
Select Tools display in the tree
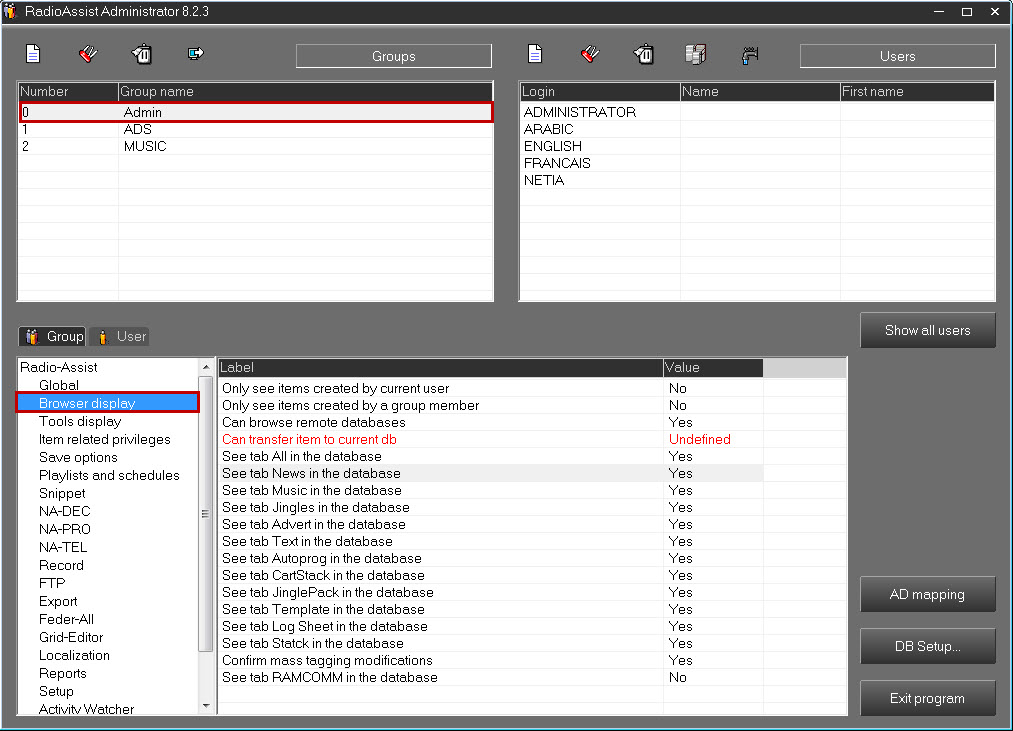point(80,421)
